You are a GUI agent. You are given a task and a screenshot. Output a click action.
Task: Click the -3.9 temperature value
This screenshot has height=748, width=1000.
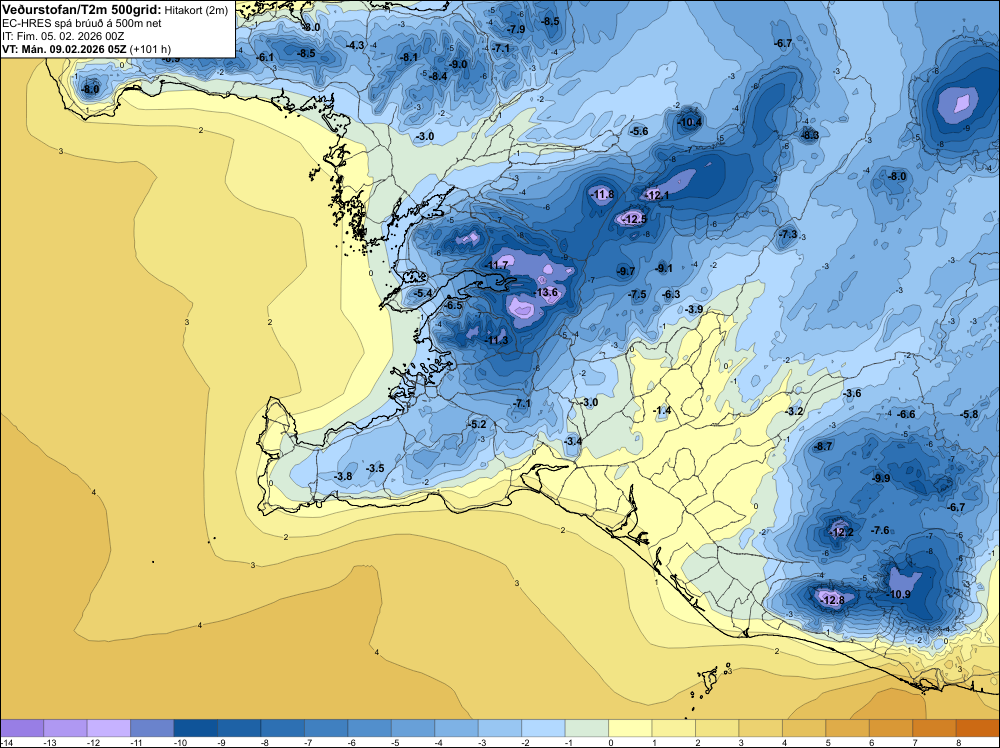tap(694, 309)
